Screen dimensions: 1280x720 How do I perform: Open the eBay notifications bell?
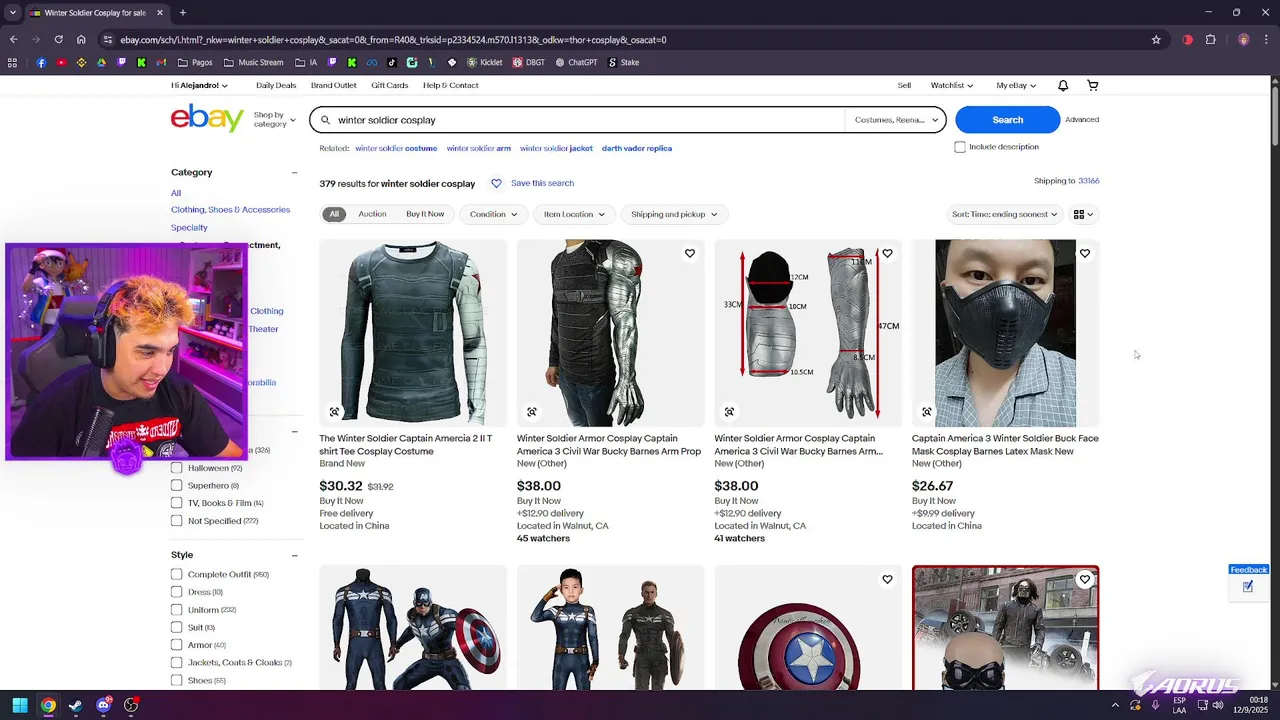click(x=1063, y=86)
